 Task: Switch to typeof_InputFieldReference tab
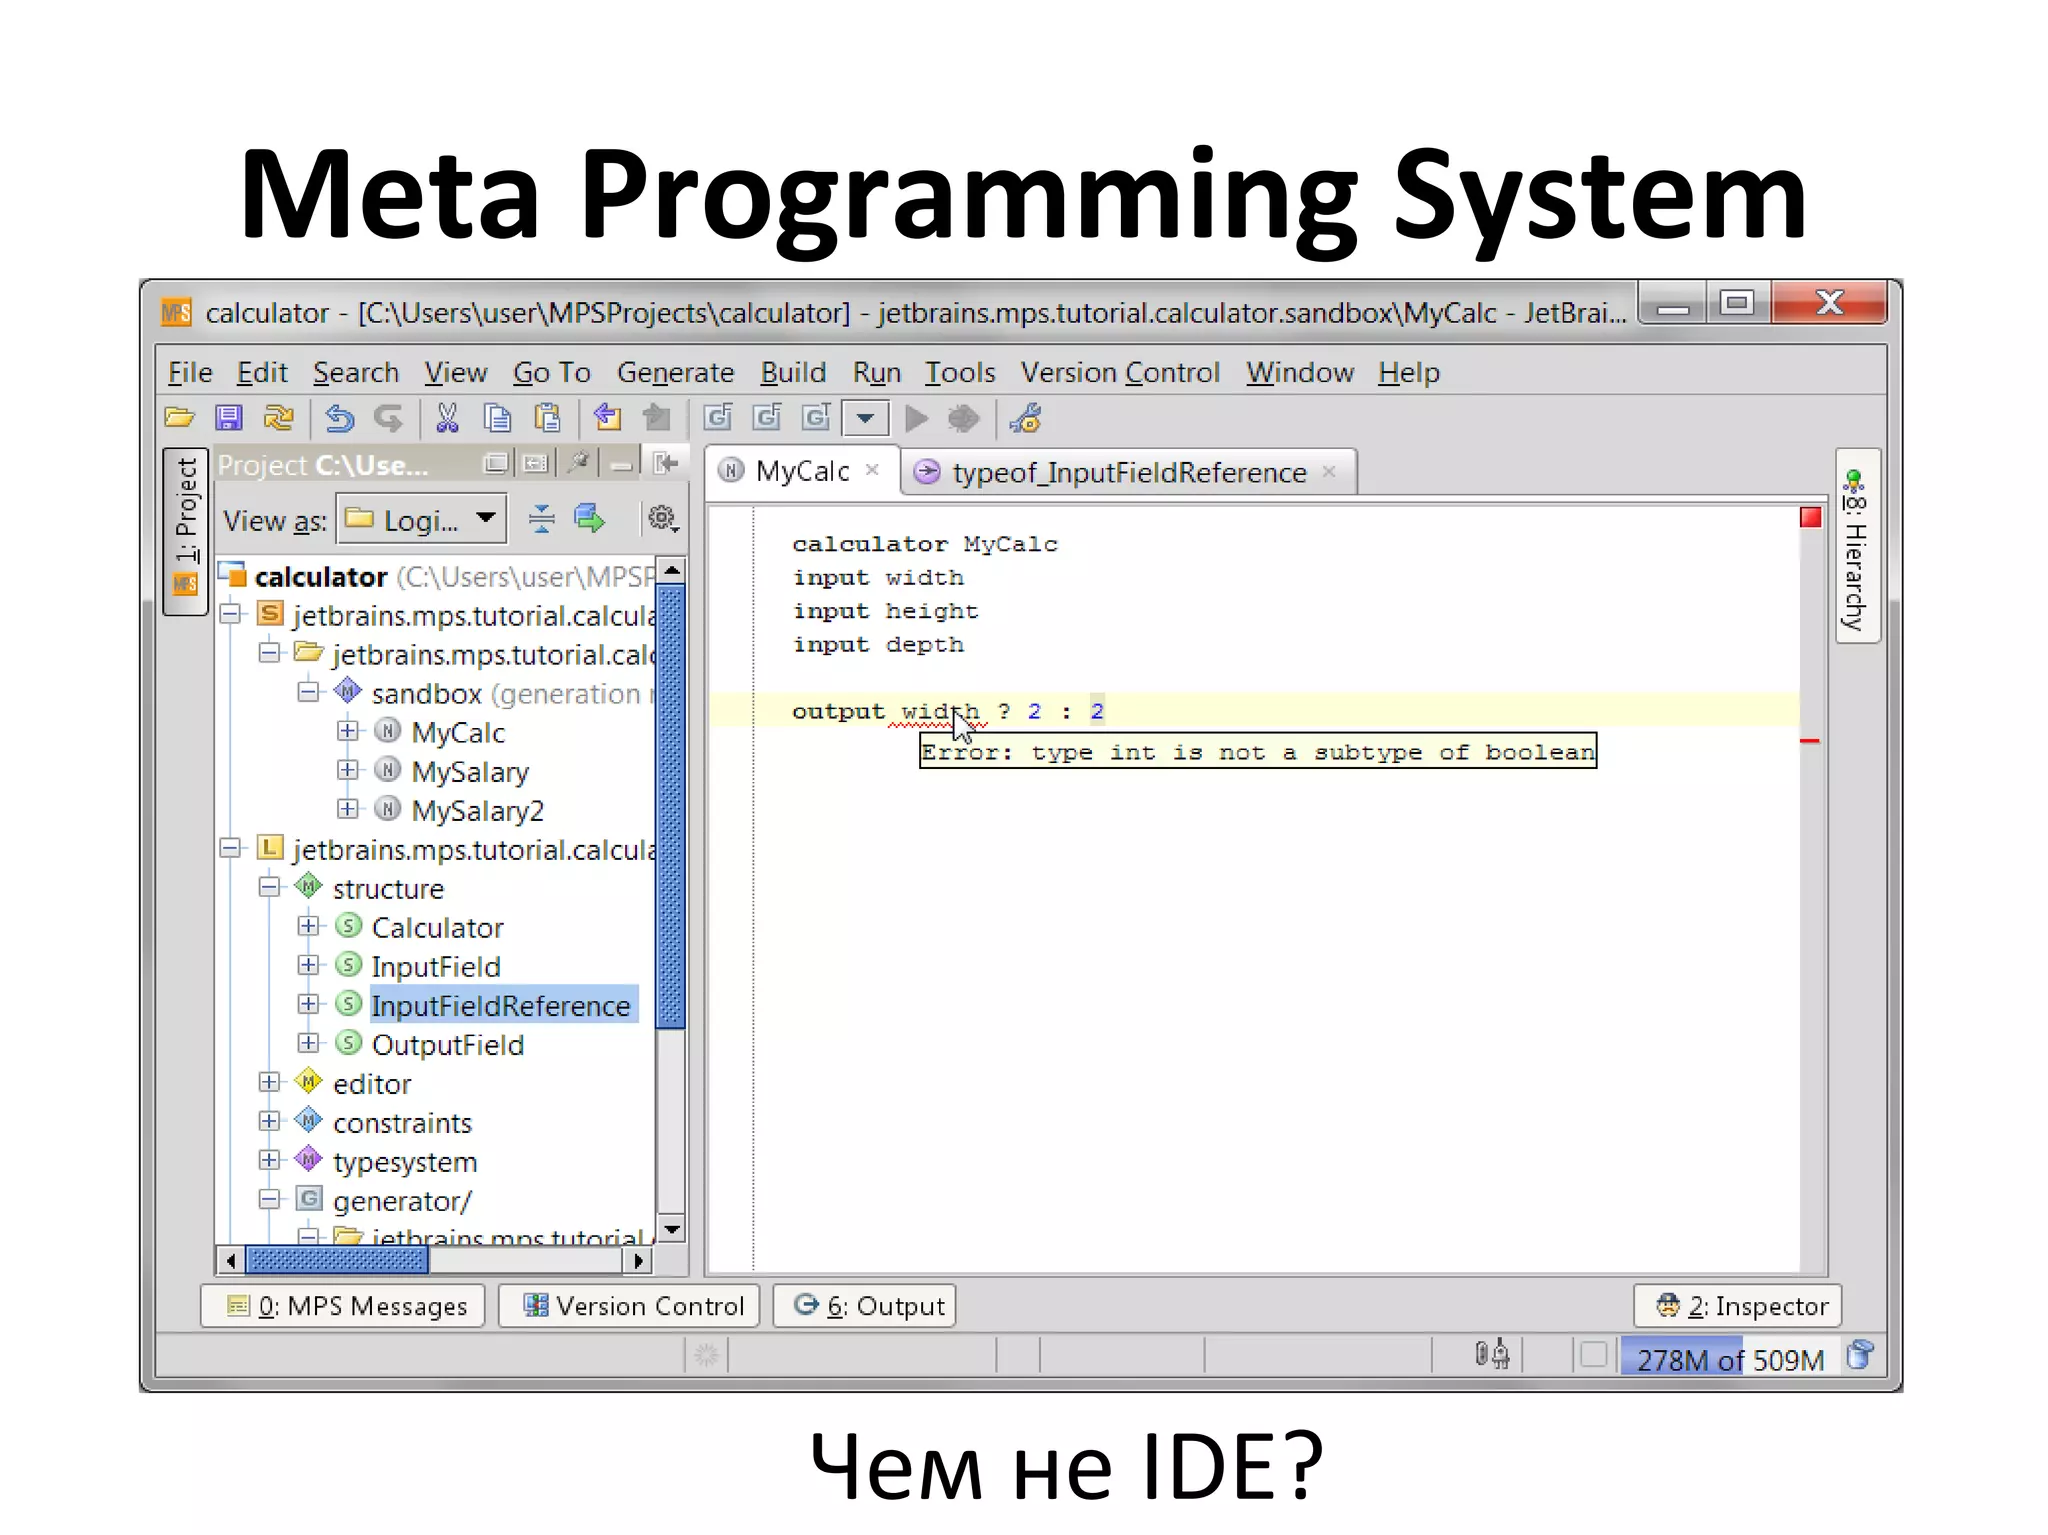pyautogui.click(x=1128, y=472)
